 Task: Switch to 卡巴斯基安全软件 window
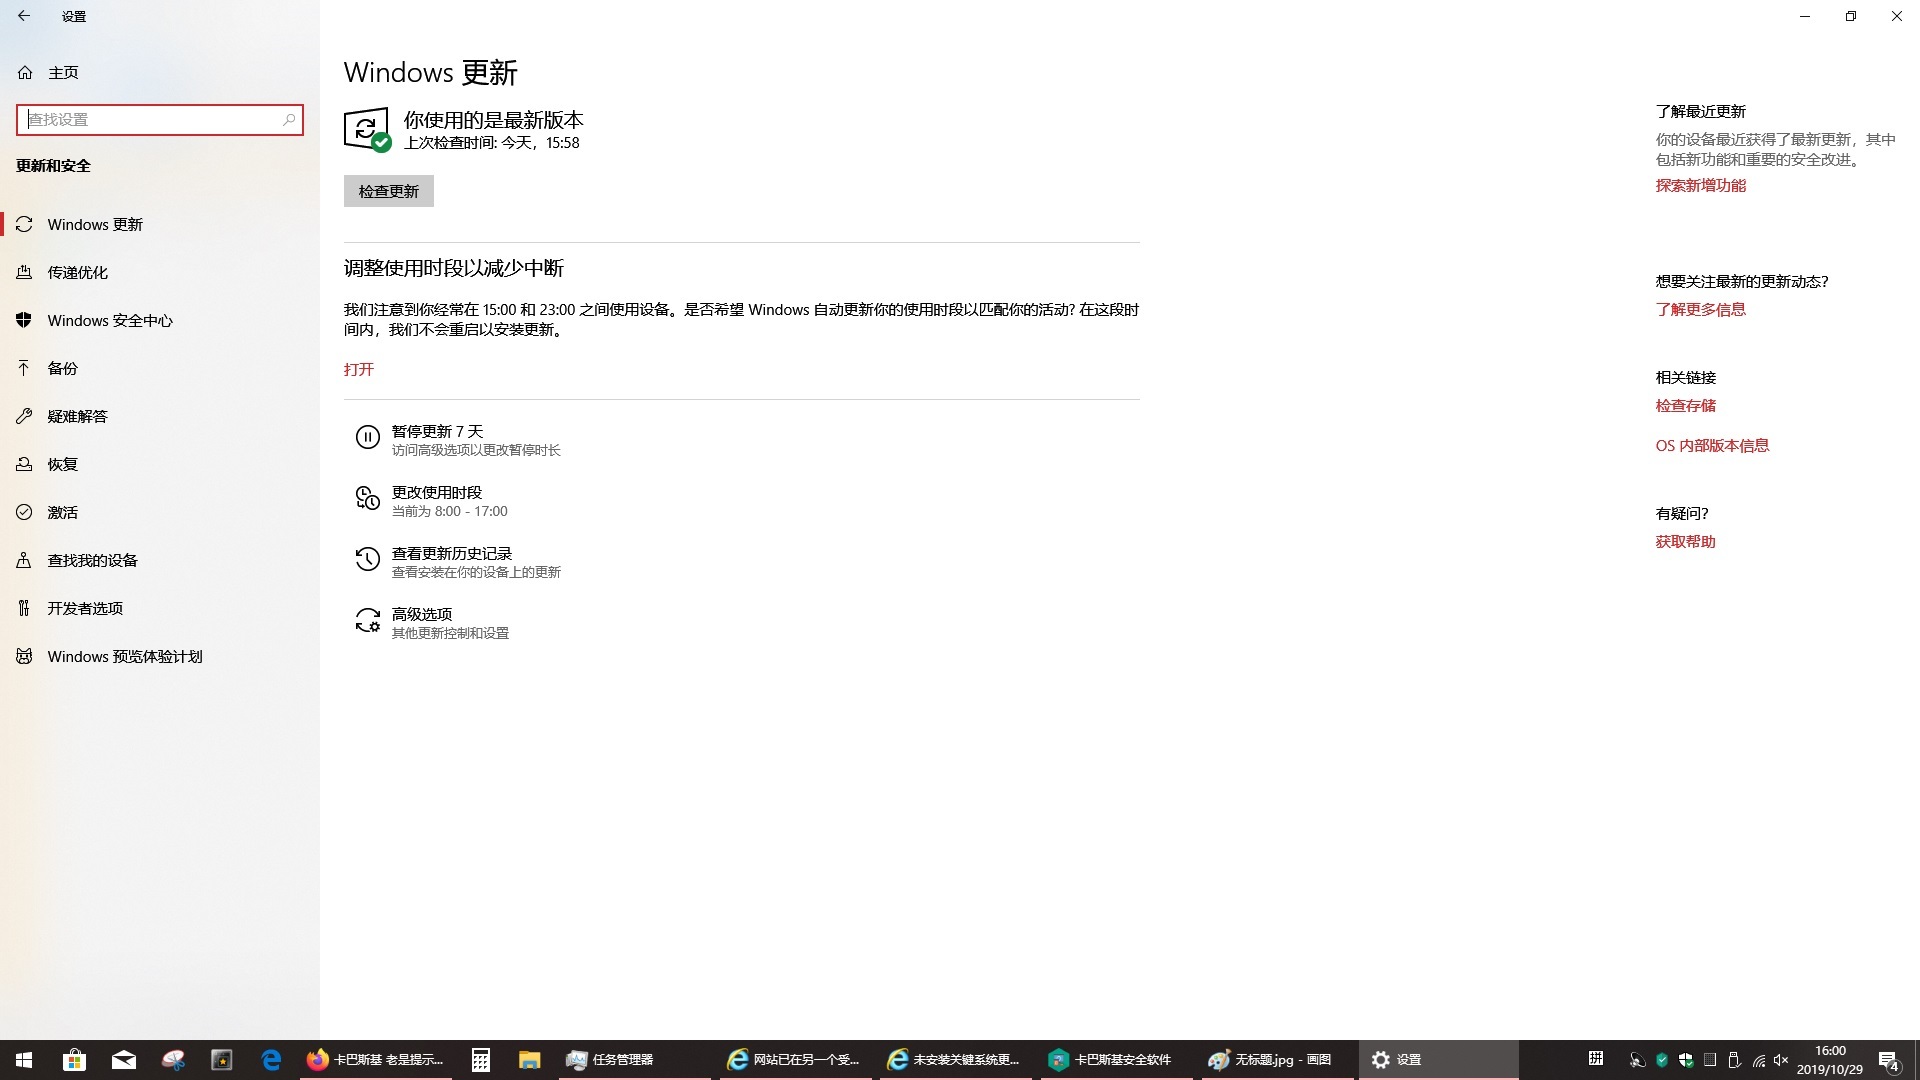tap(1116, 1060)
